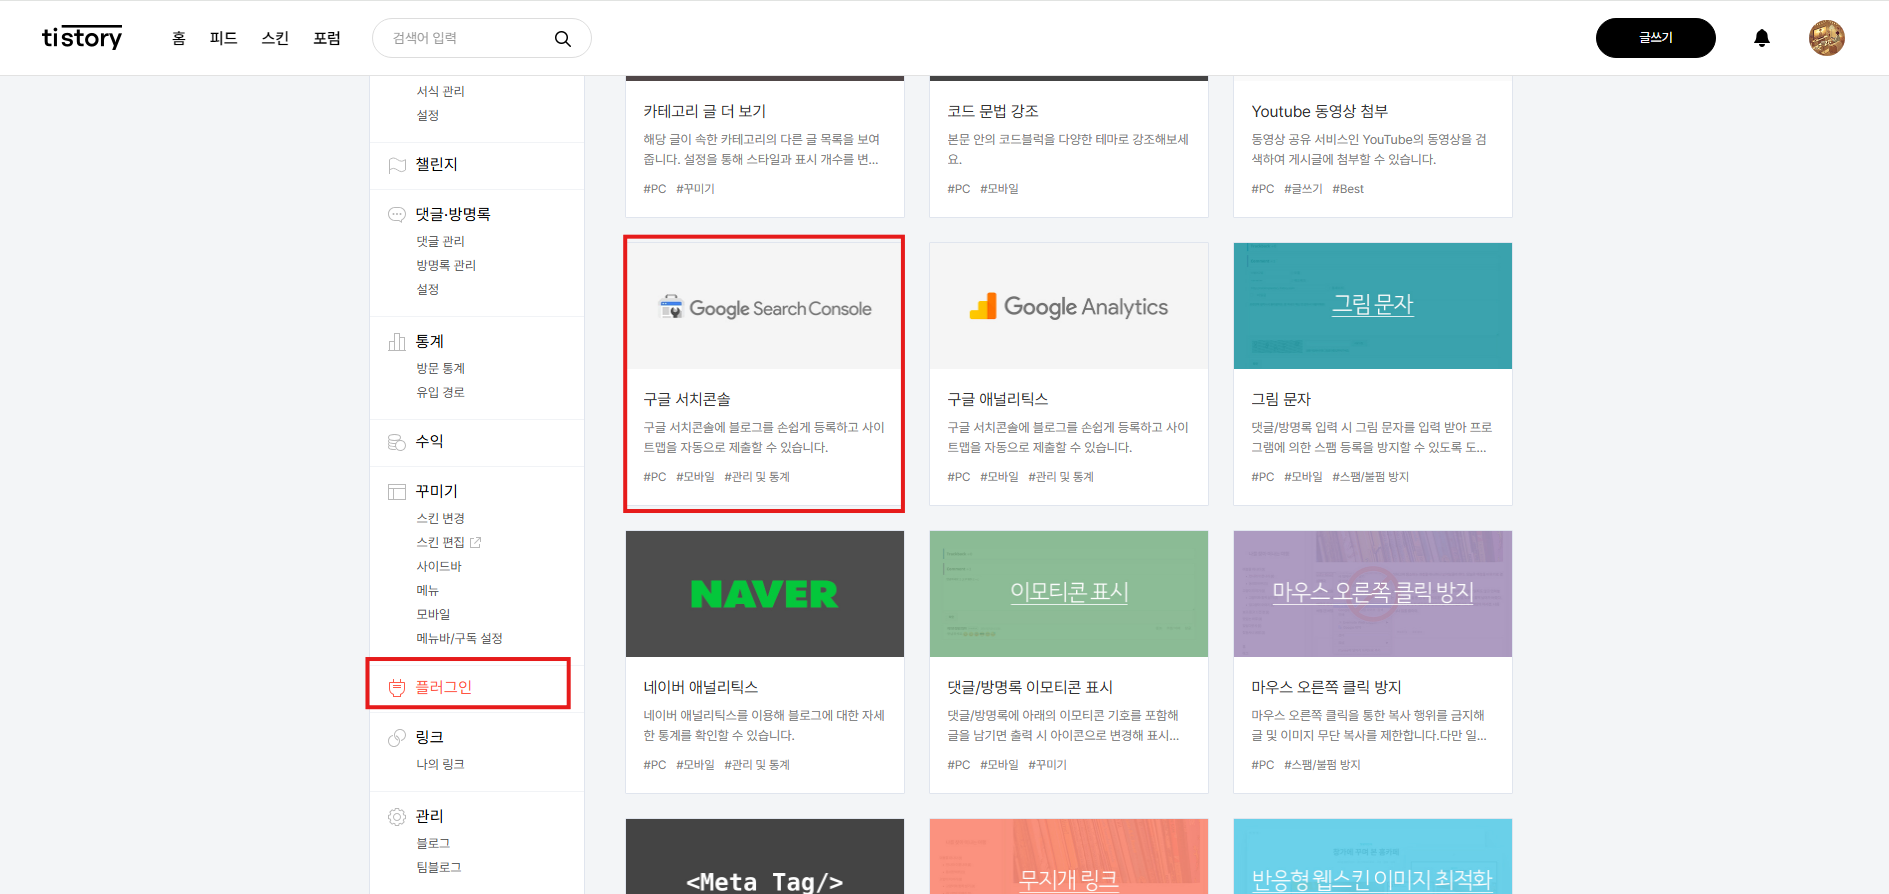Screen dimensions: 1889x894
Task: Click the search magnifier icon
Action: click(x=563, y=38)
